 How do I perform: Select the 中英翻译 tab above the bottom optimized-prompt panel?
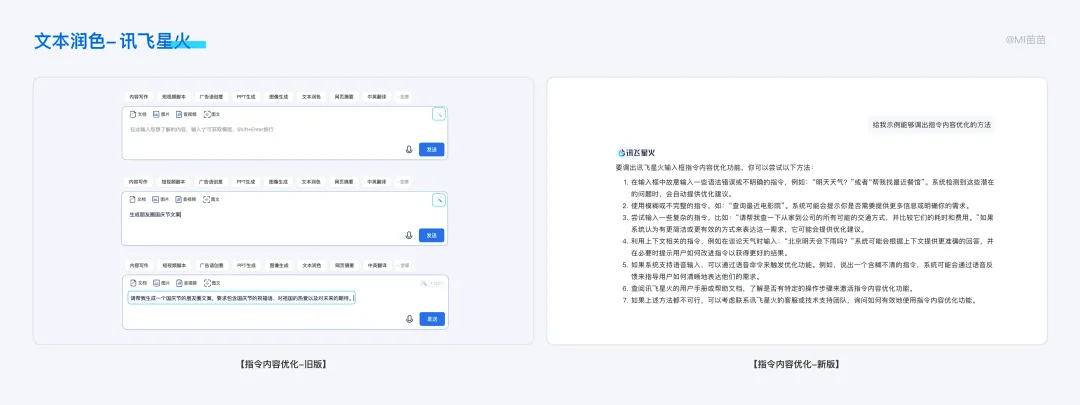(377, 265)
